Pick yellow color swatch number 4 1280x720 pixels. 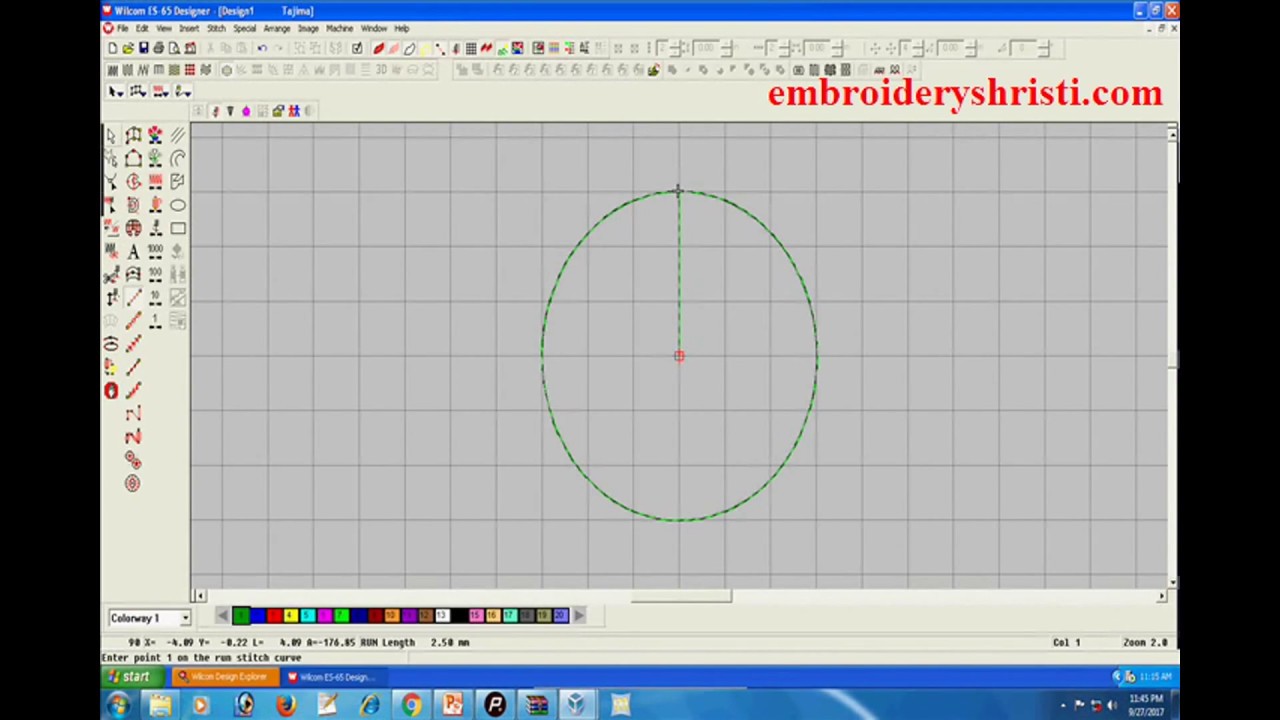point(290,615)
